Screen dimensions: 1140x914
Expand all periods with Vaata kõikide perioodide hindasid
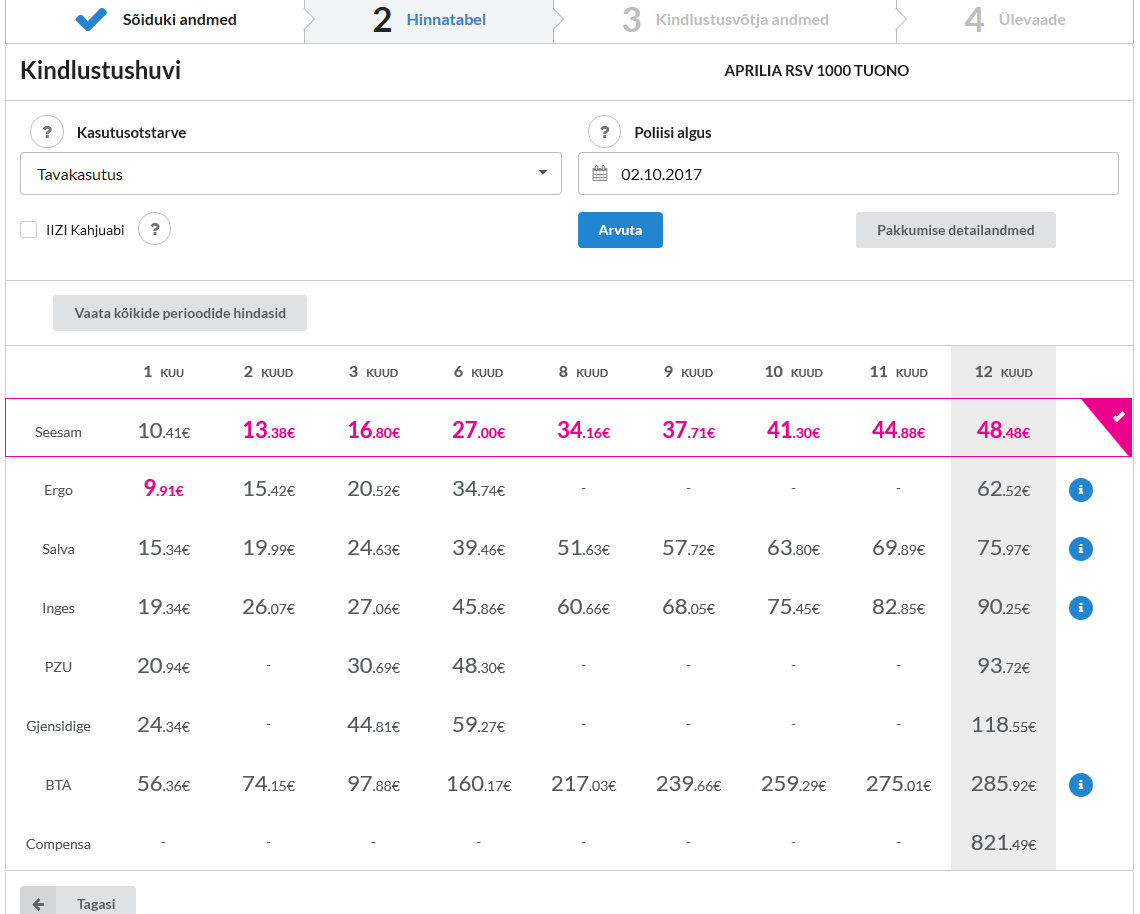point(180,313)
